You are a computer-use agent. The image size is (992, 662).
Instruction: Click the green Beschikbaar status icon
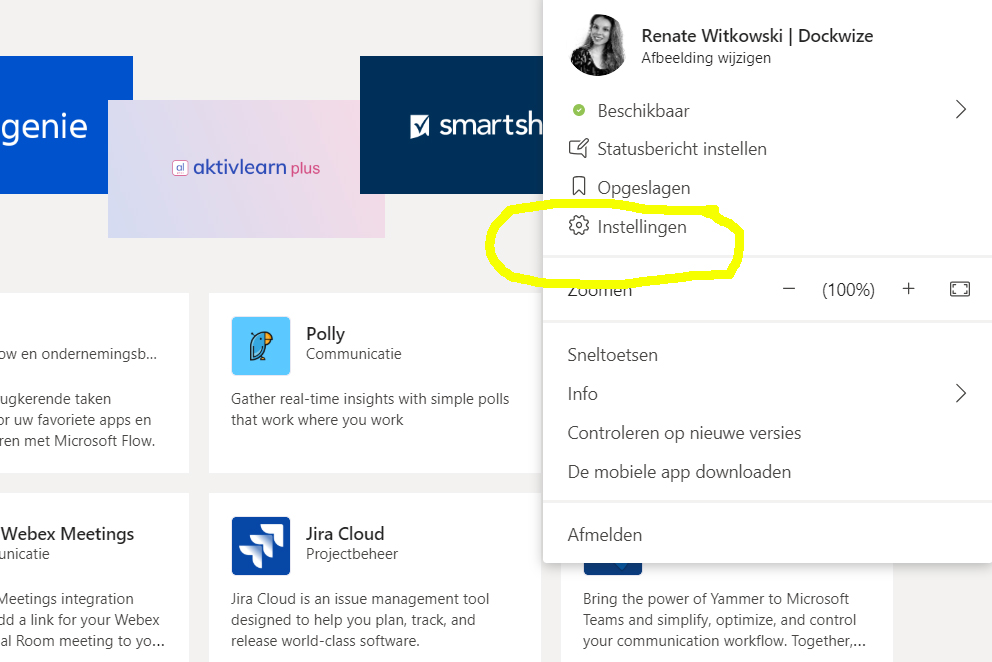[x=578, y=111]
